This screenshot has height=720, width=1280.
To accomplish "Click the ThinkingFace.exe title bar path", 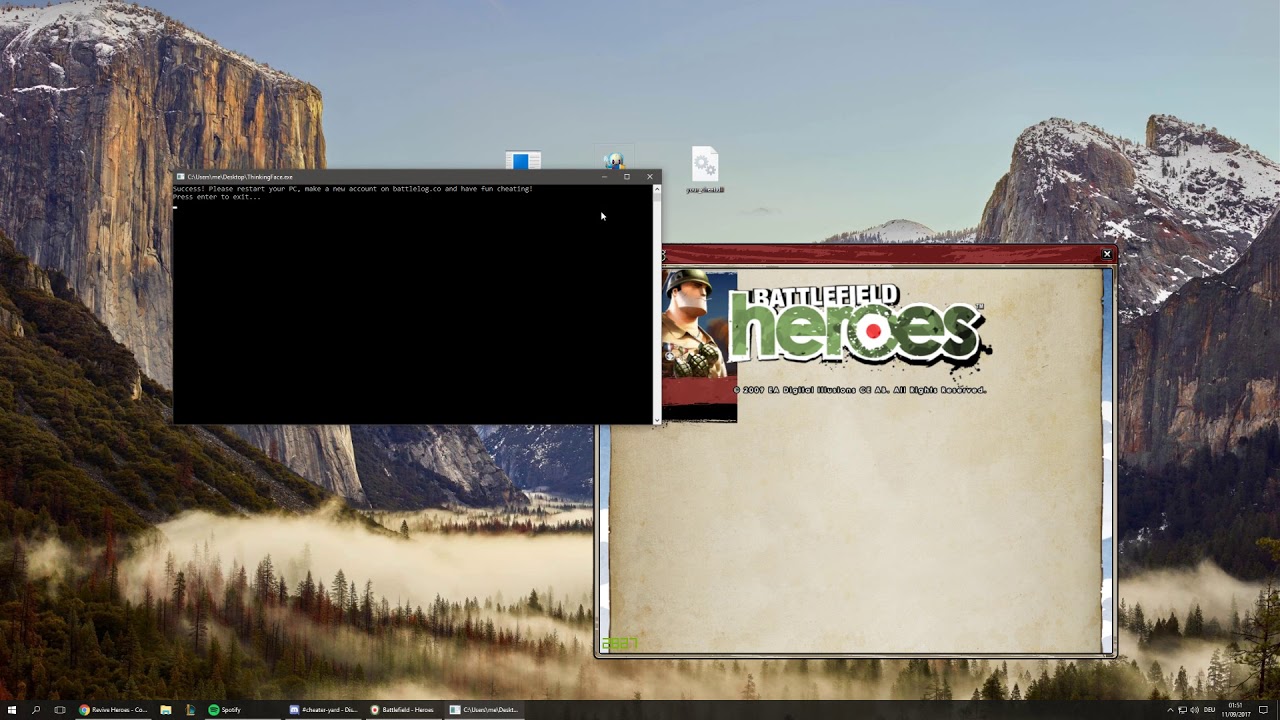I will [x=240, y=177].
